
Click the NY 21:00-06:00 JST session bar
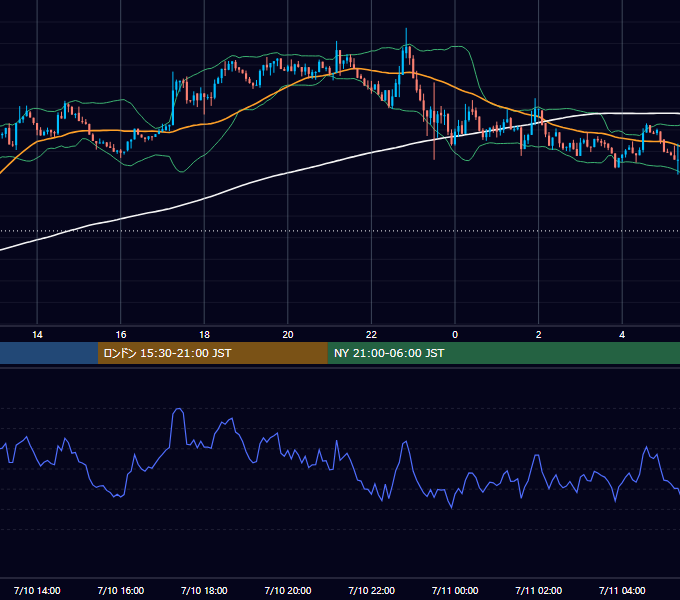point(503,353)
